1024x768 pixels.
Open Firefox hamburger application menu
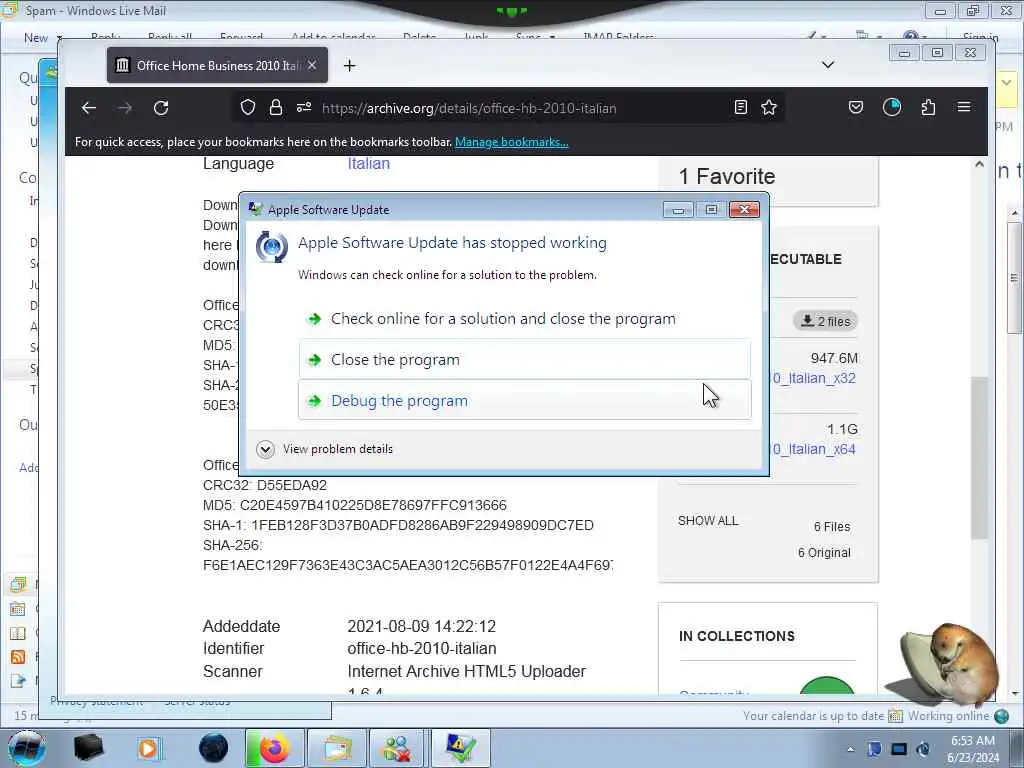(x=964, y=107)
